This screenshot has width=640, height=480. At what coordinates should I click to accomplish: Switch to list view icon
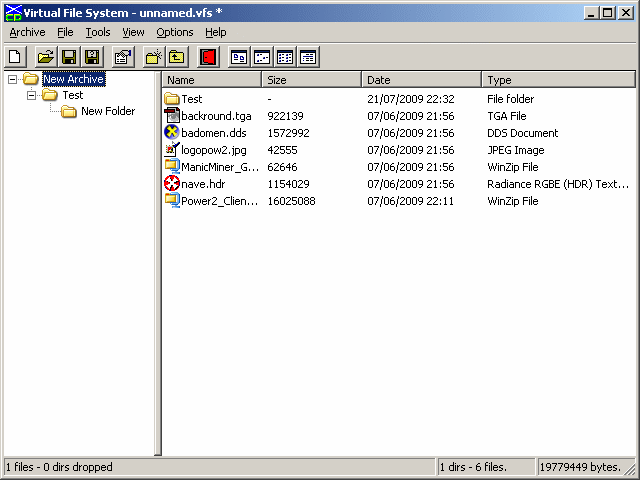285,57
